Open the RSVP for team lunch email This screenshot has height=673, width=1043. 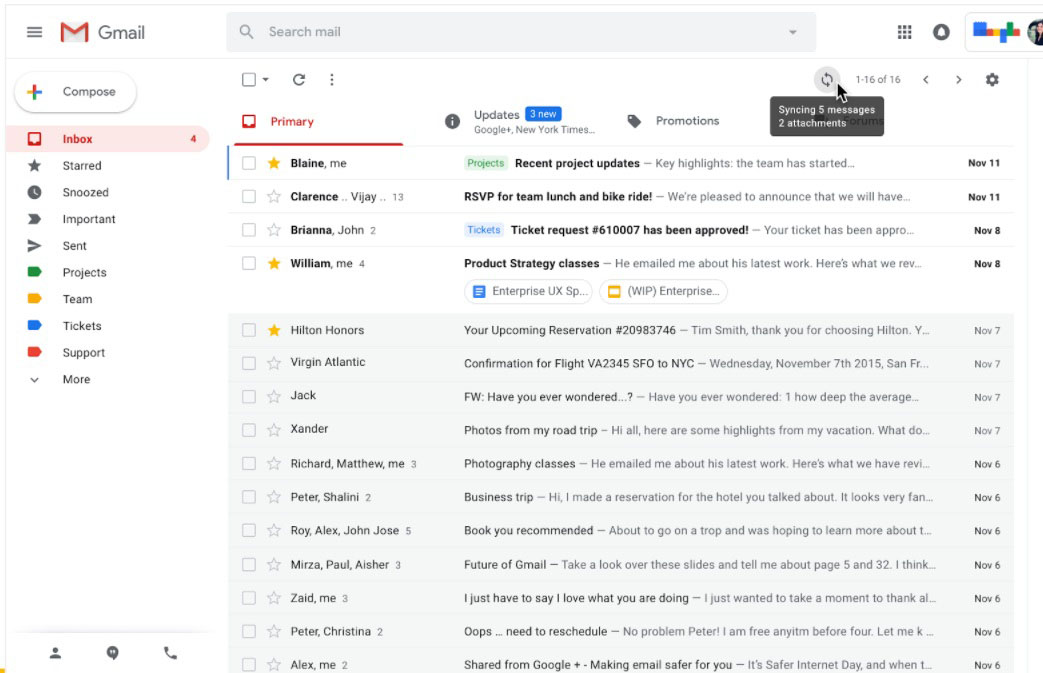(x=621, y=197)
